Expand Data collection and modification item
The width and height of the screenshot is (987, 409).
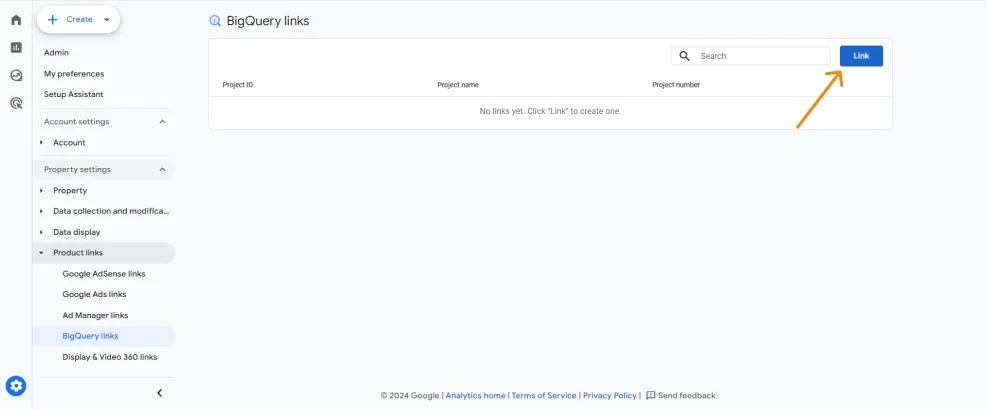tap(42, 211)
